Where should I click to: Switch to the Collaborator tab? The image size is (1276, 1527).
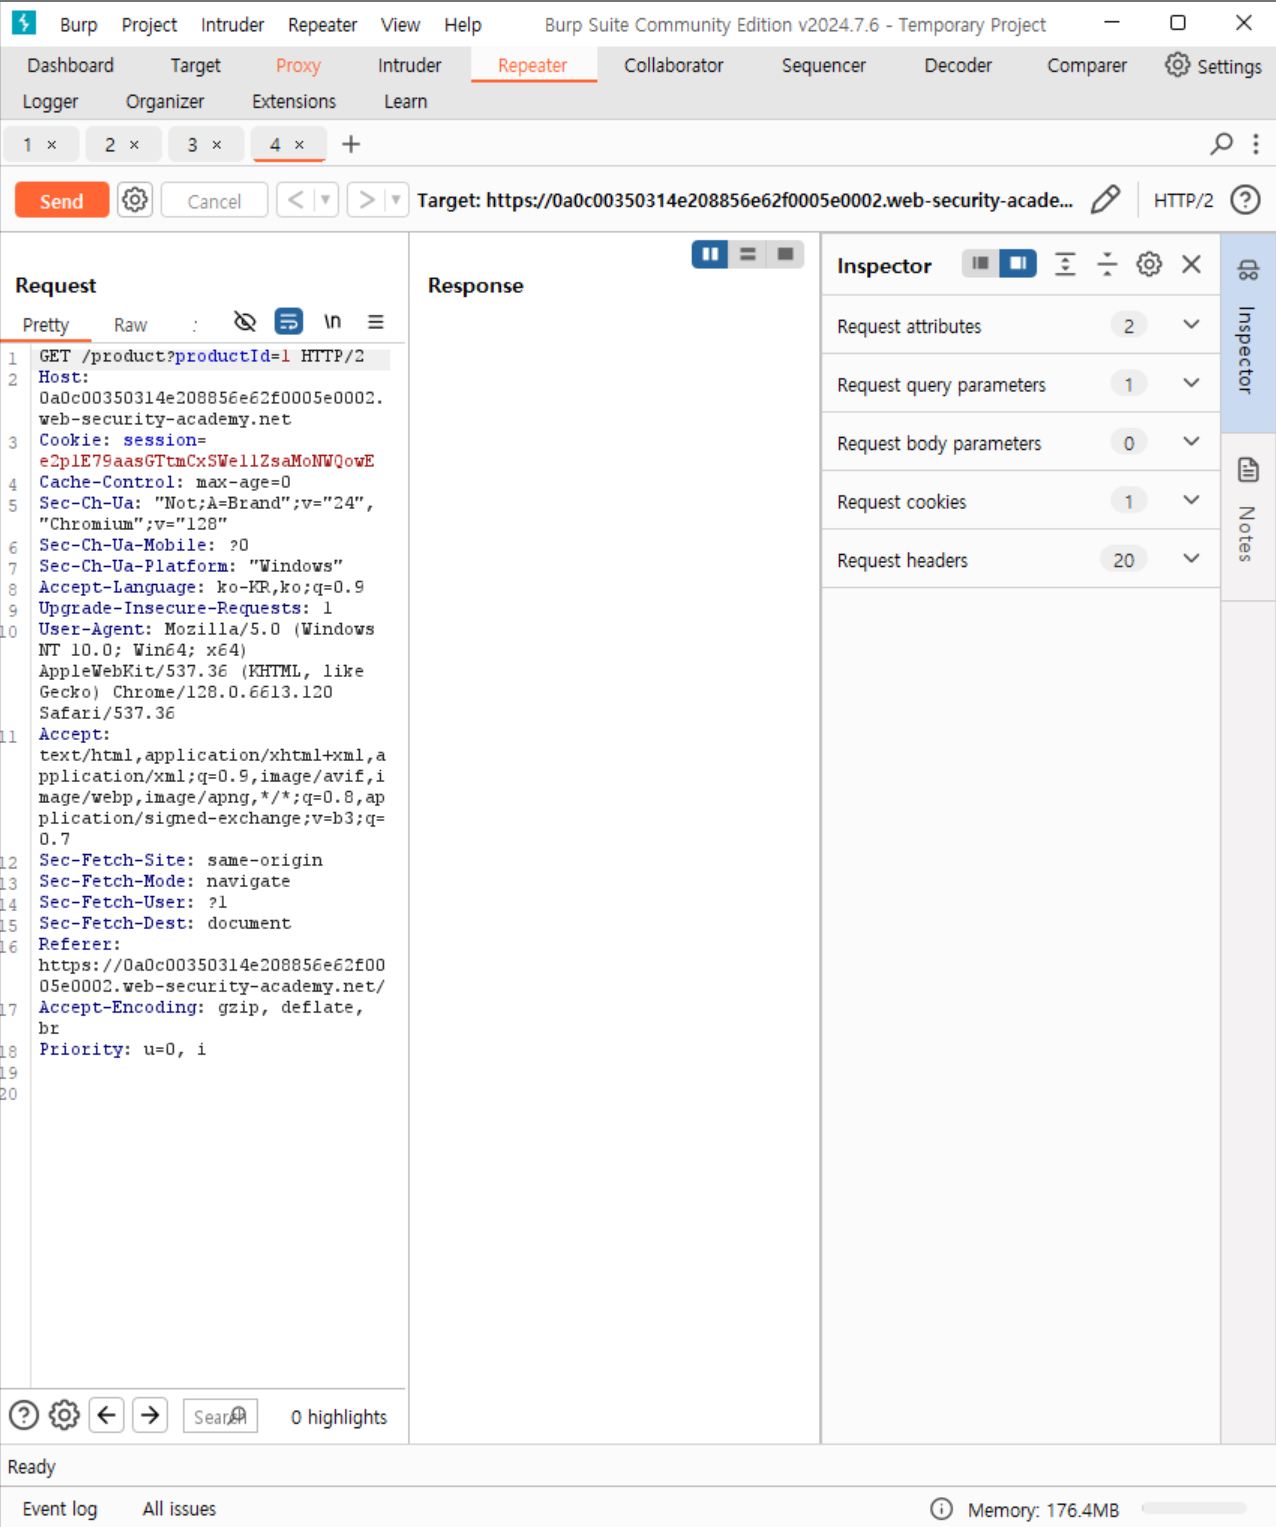[673, 65]
